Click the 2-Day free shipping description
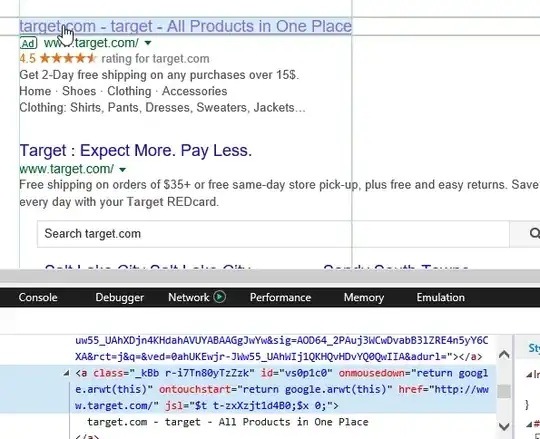Screen dimensions: 540x439 pos(159,75)
